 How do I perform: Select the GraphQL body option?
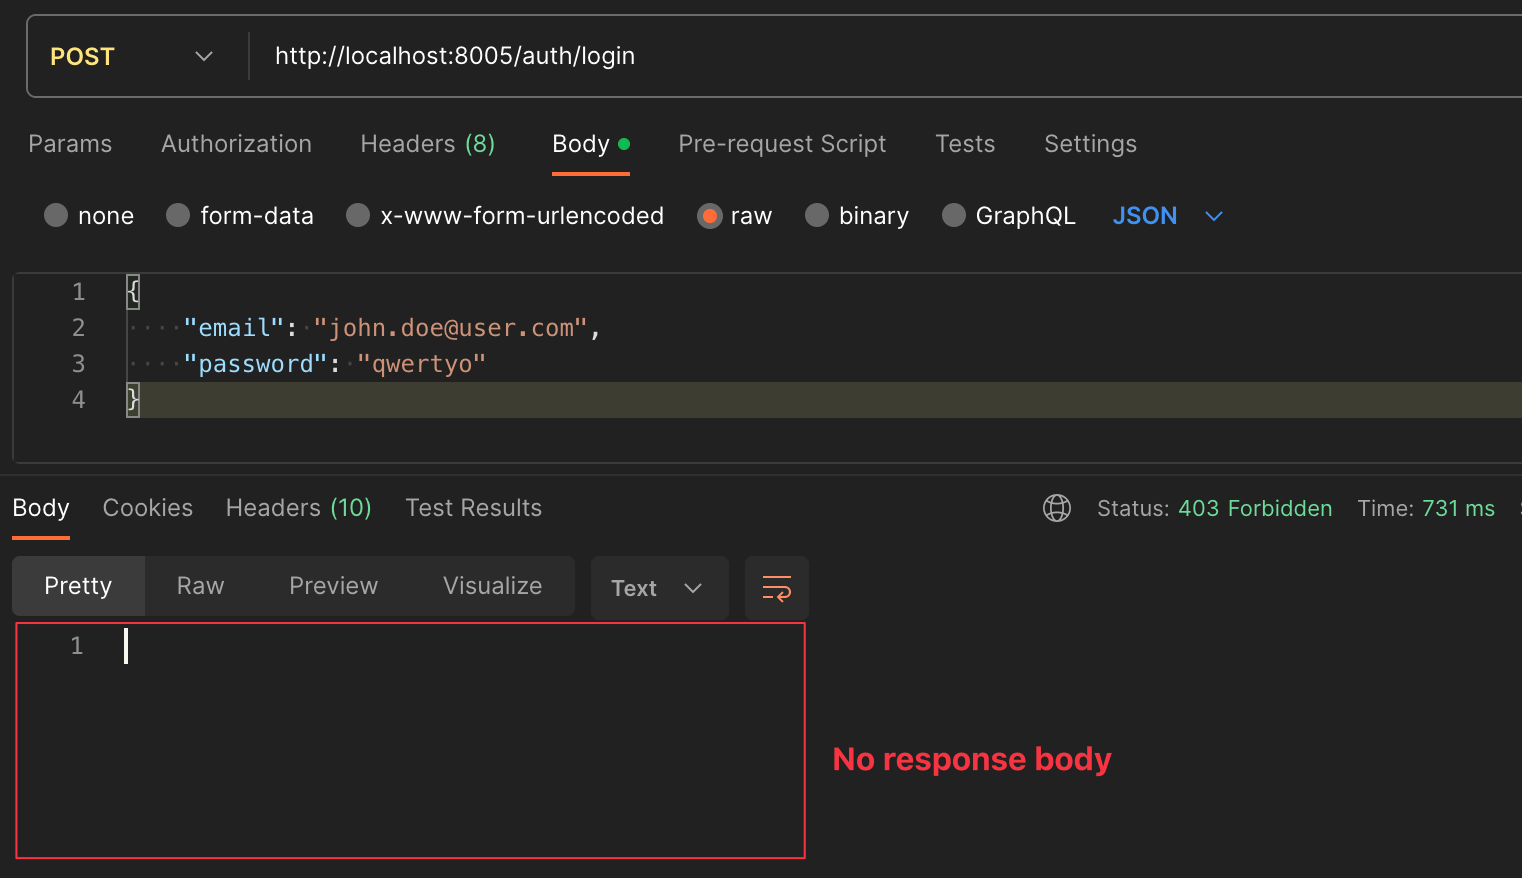point(954,216)
